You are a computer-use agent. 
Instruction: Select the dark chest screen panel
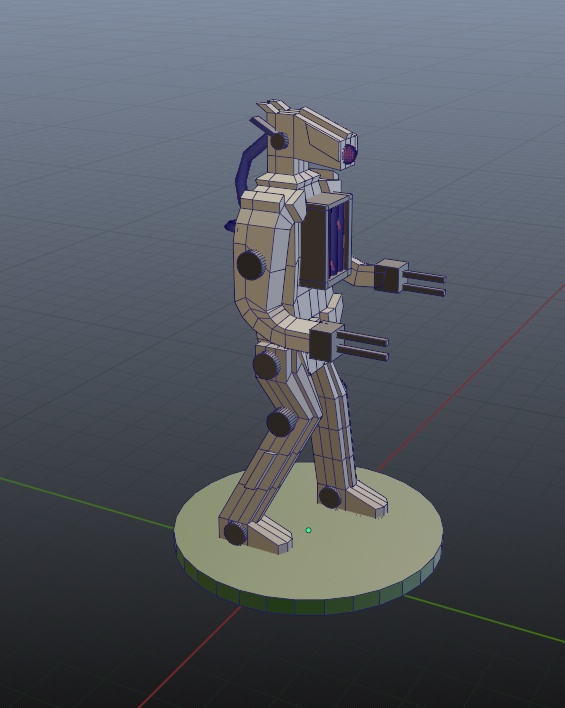[325, 241]
